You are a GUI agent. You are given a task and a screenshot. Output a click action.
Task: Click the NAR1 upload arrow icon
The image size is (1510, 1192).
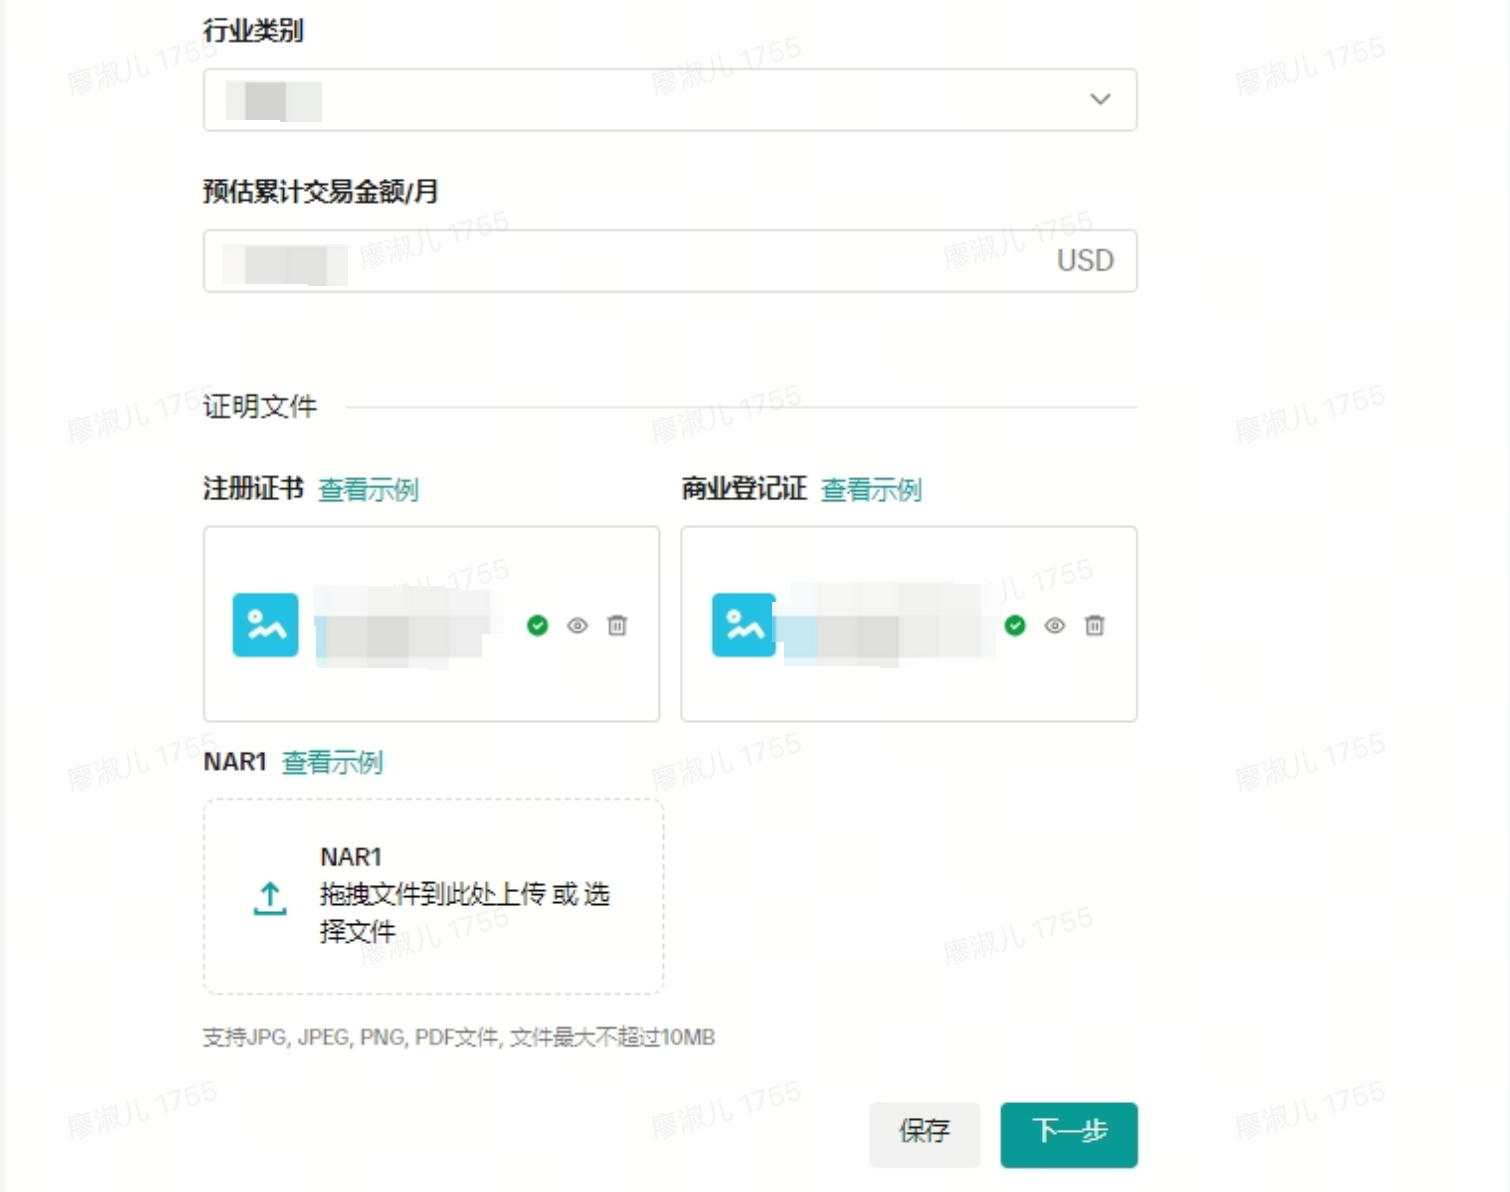tap(270, 897)
